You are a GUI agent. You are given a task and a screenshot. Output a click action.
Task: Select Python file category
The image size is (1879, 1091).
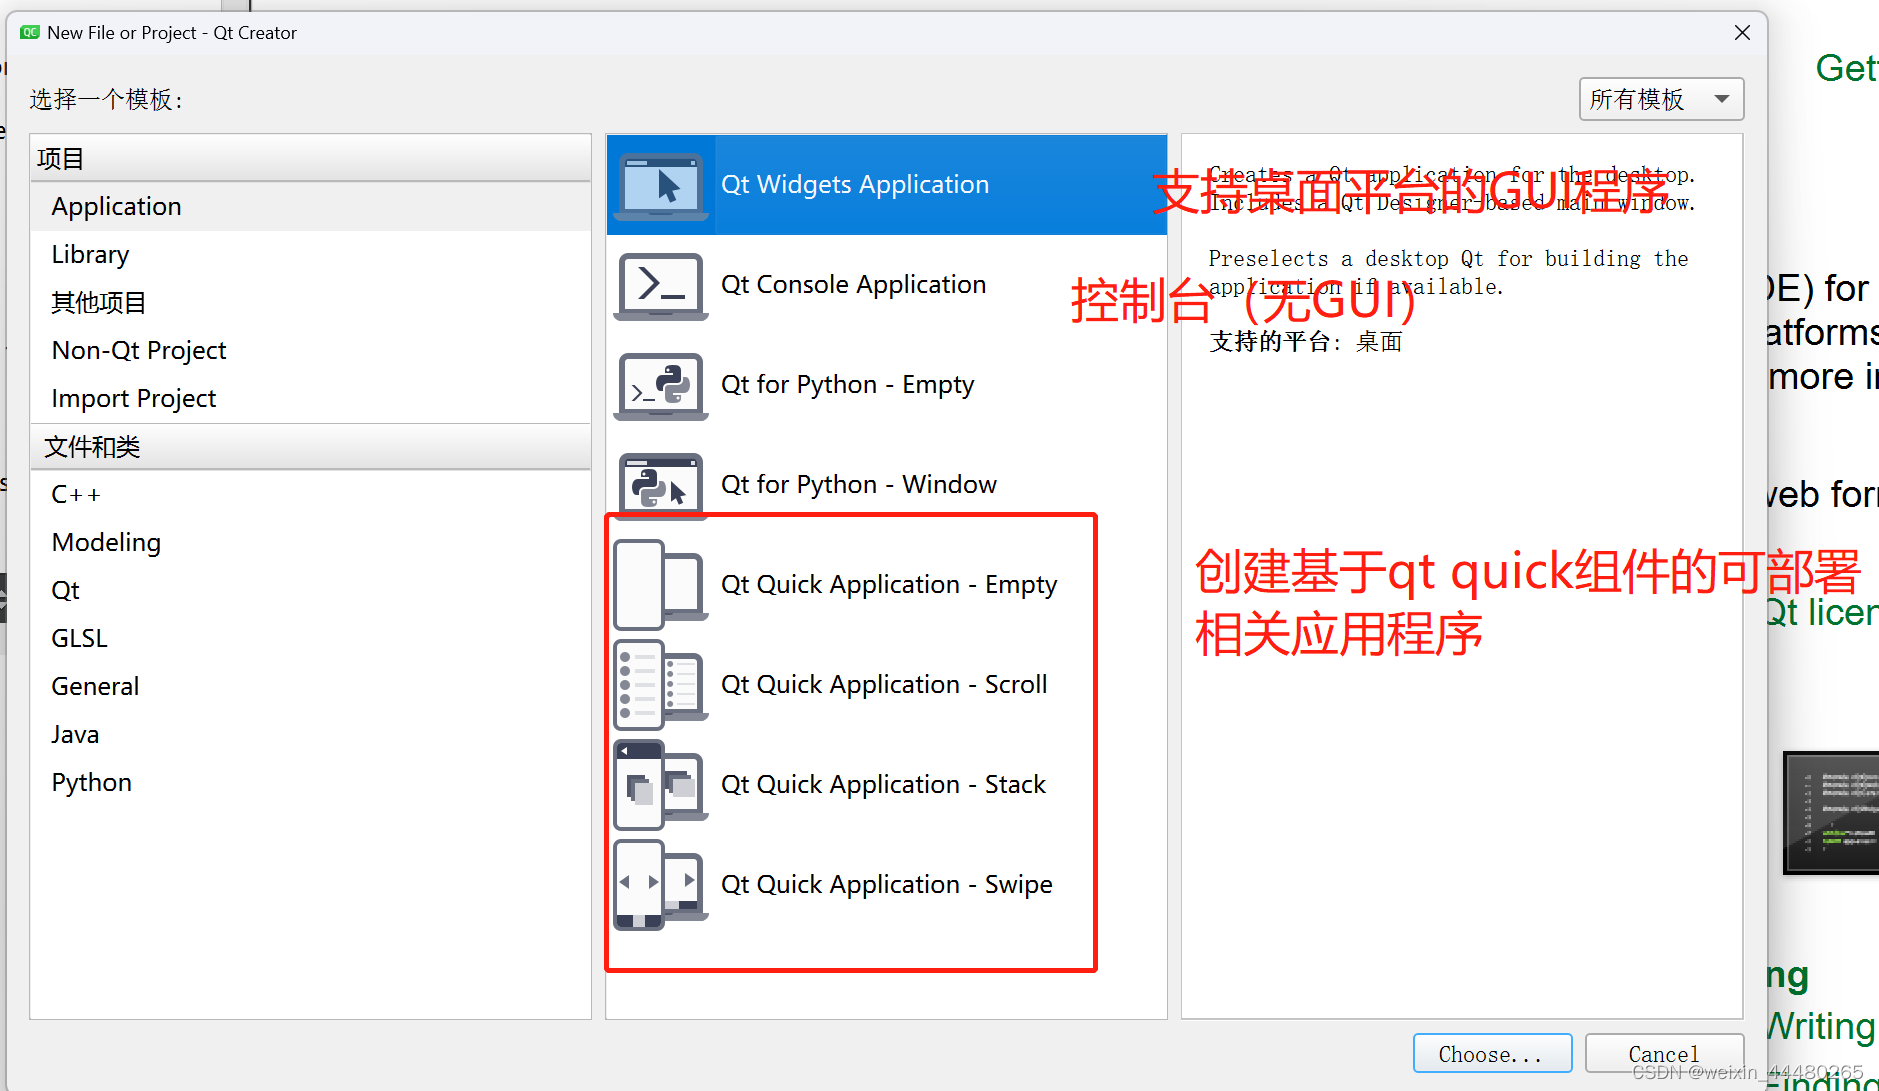[x=311, y=783]
